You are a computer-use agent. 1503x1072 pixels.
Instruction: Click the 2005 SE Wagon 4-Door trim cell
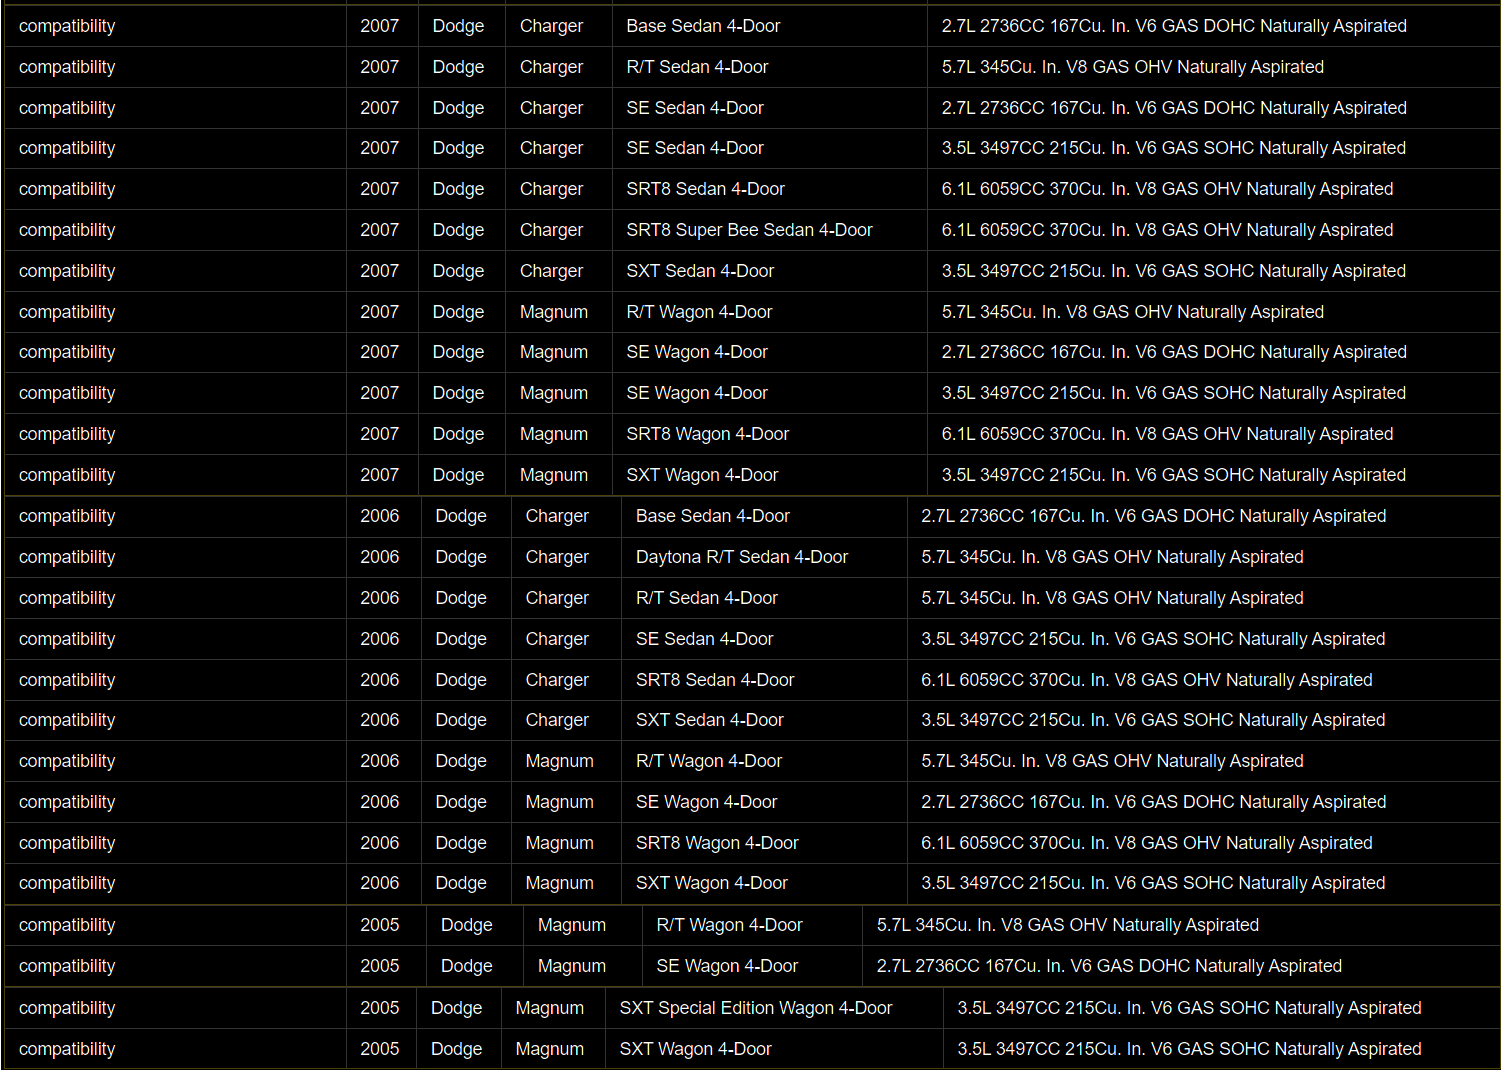(x=726, y=966)
